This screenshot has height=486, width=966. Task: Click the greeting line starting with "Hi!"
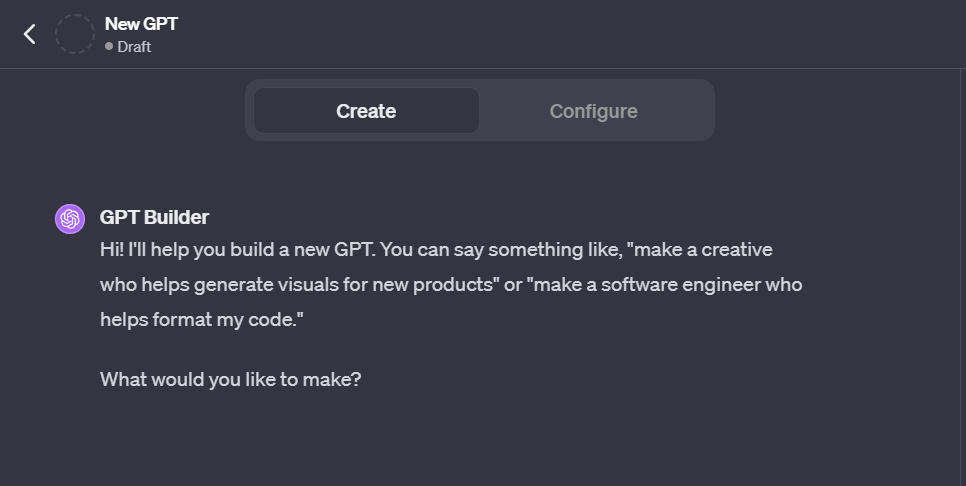click(436, 249)
